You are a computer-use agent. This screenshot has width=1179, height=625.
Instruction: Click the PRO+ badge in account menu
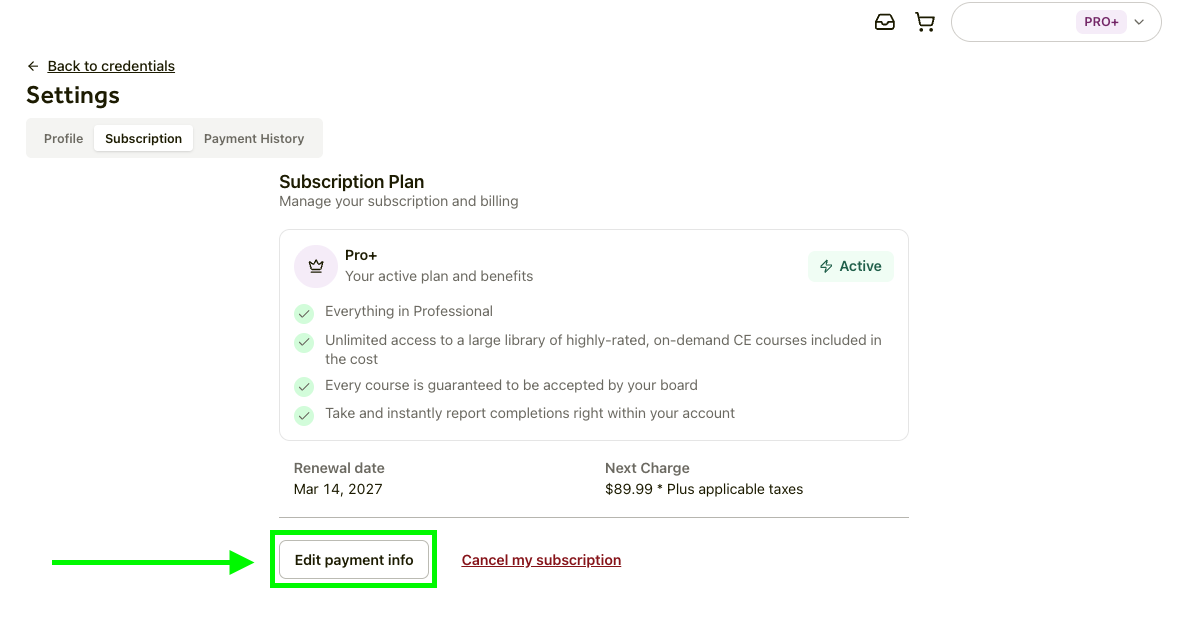tap(1101, 22)
